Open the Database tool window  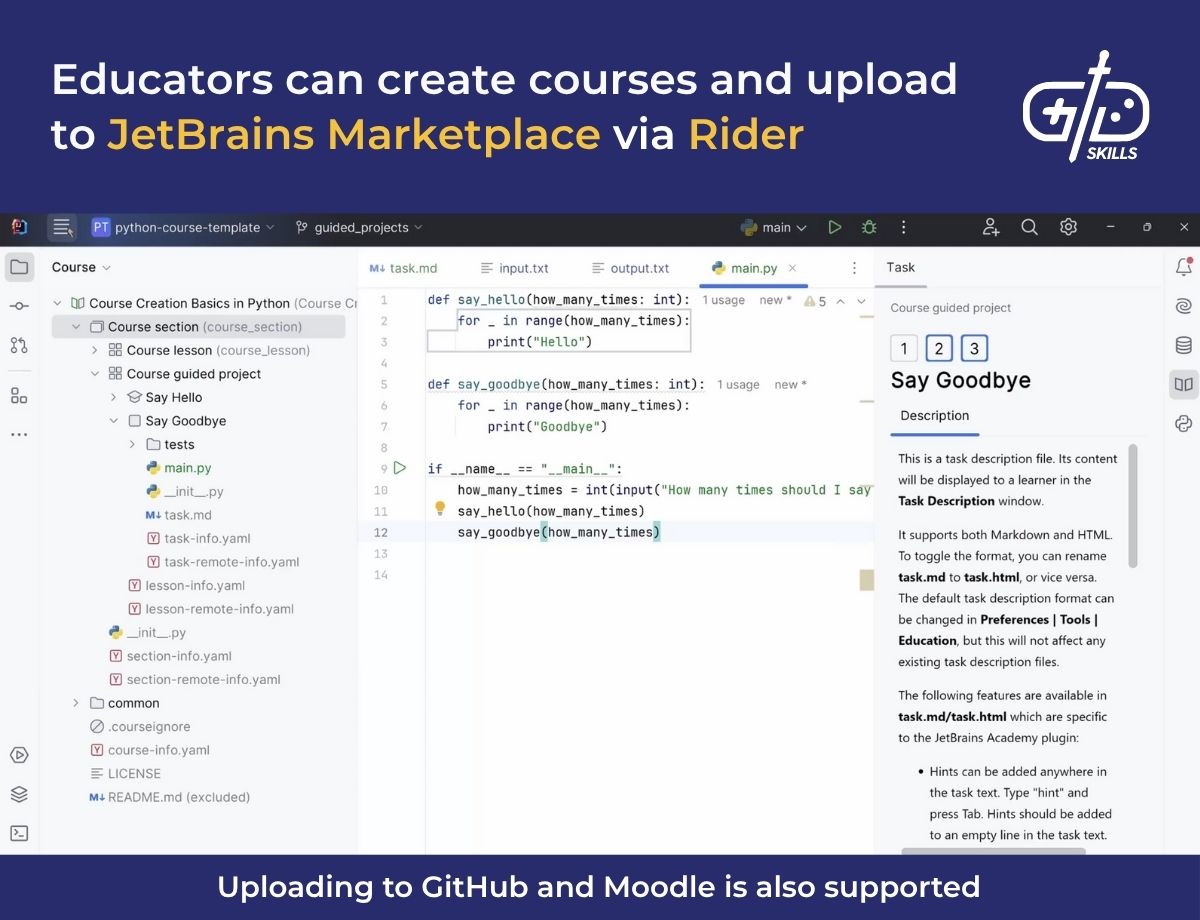coord(1184,345)
